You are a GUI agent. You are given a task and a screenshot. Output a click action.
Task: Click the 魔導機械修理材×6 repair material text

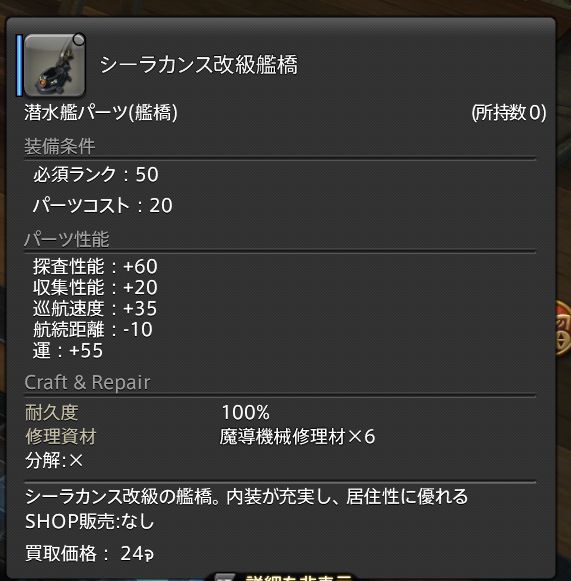[297, 436]
